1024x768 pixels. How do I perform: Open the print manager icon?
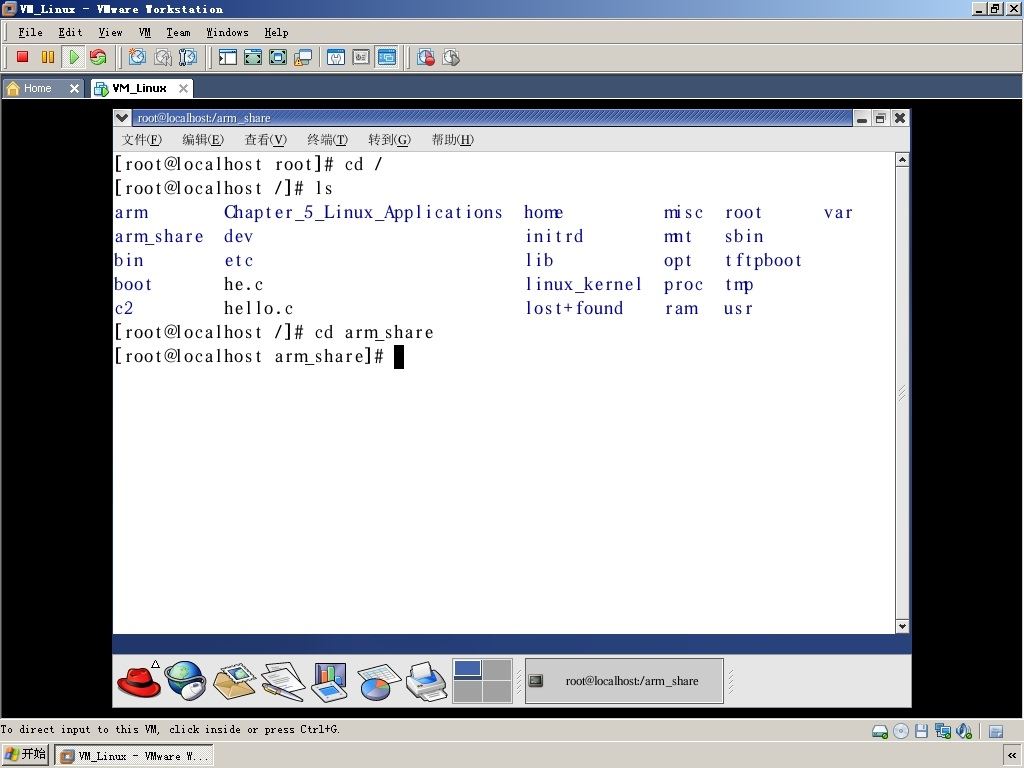(426, 681)
